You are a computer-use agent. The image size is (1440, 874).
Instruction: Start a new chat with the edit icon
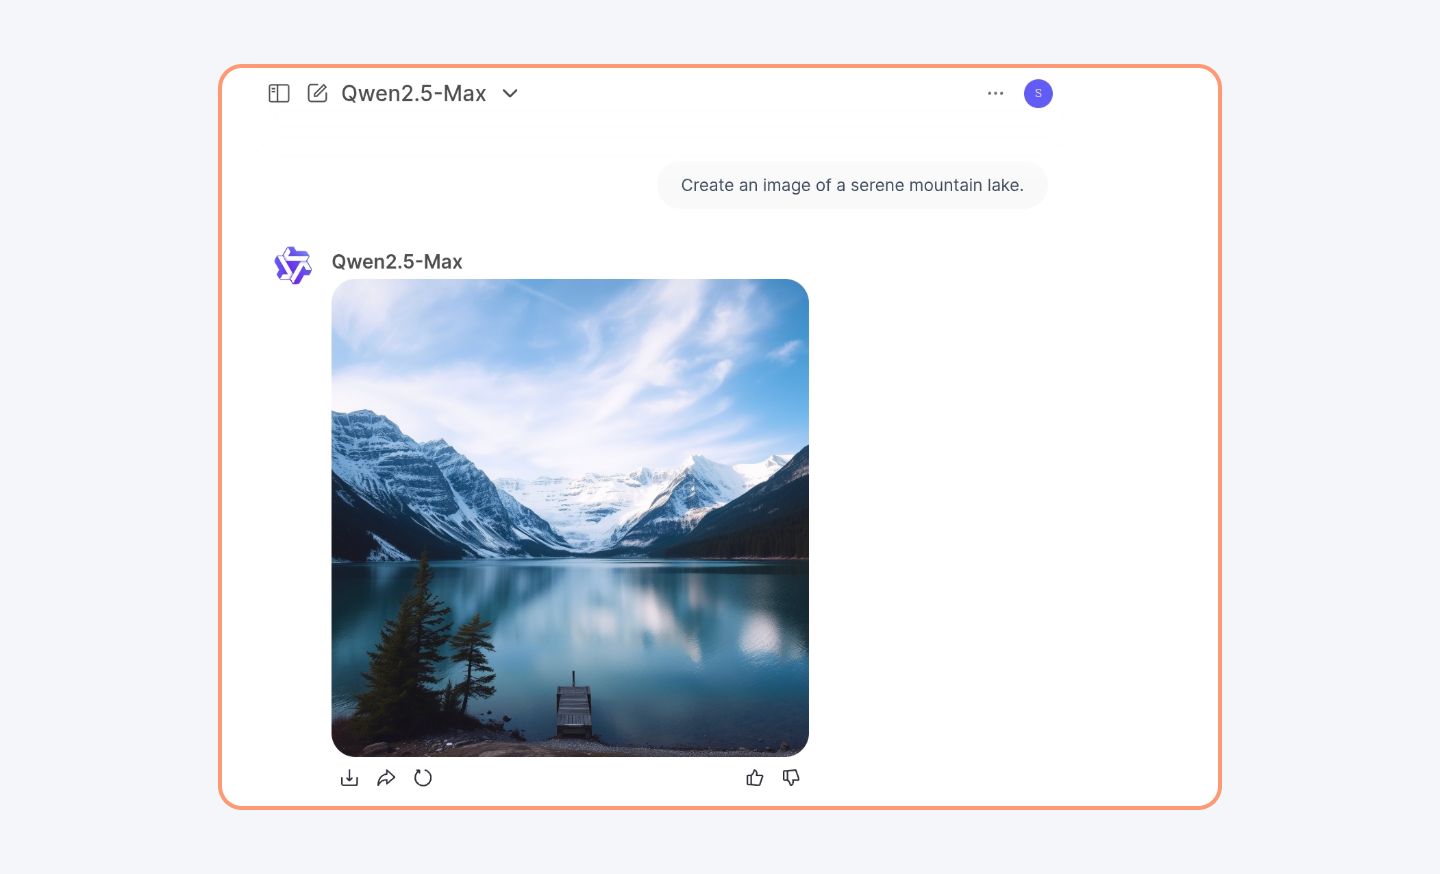pyautogui.click(x=317, y=93)
